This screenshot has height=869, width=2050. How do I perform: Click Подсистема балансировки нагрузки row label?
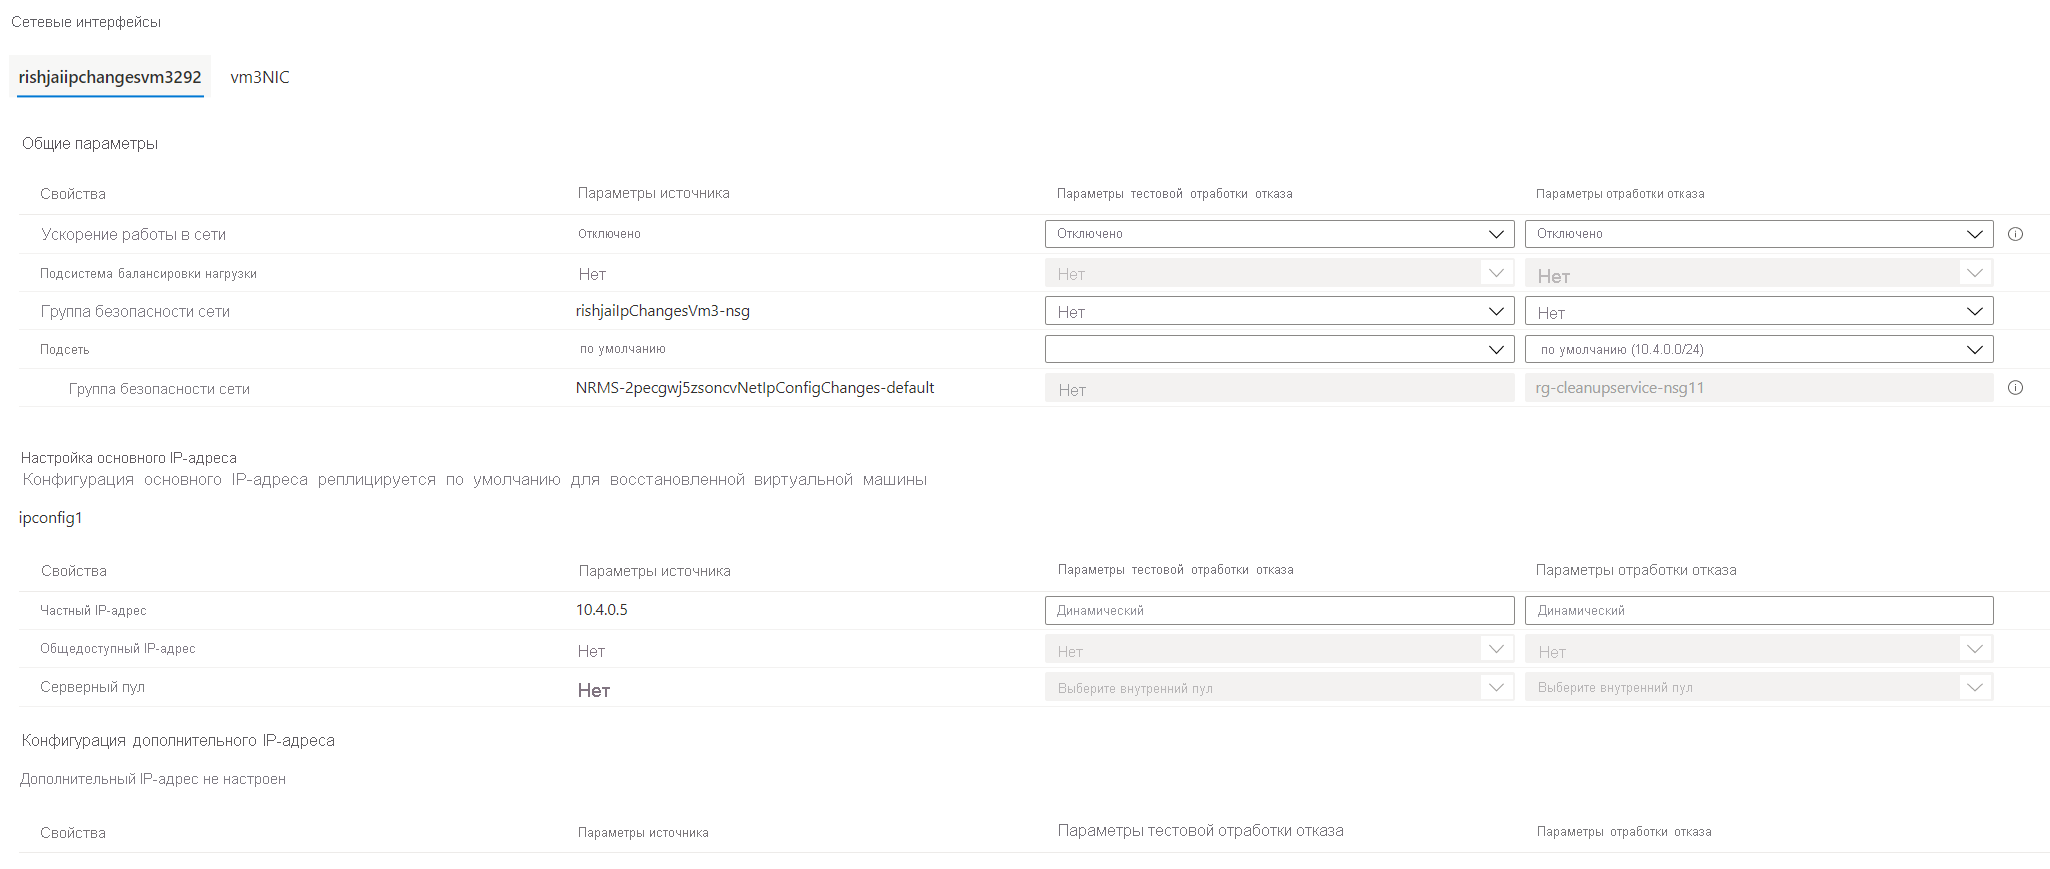click(148, 274)
